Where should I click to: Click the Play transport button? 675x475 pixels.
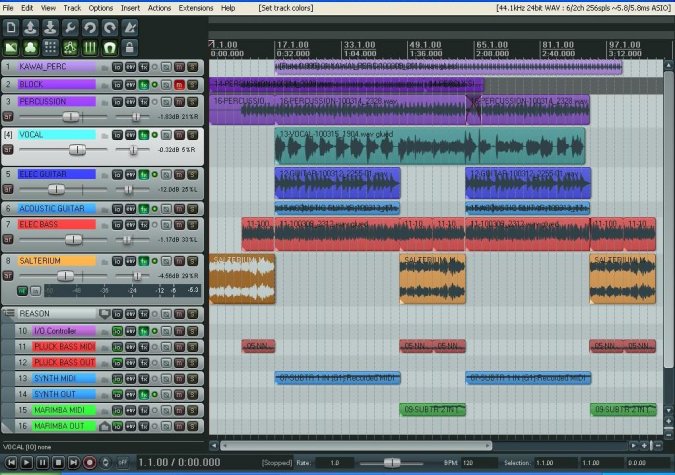click(x=27, y=463)
